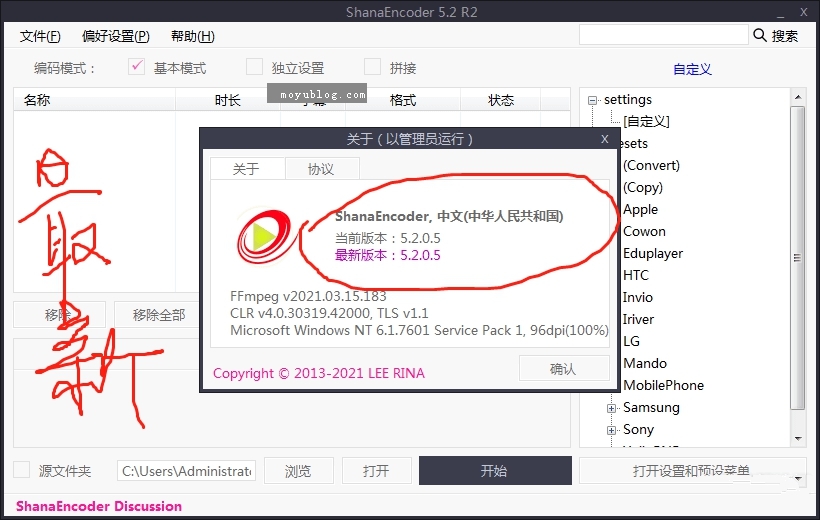The height and width of the screenshot is (520, 820).
Task: Switch to the 协议 tab
Action: click(321, 169)
